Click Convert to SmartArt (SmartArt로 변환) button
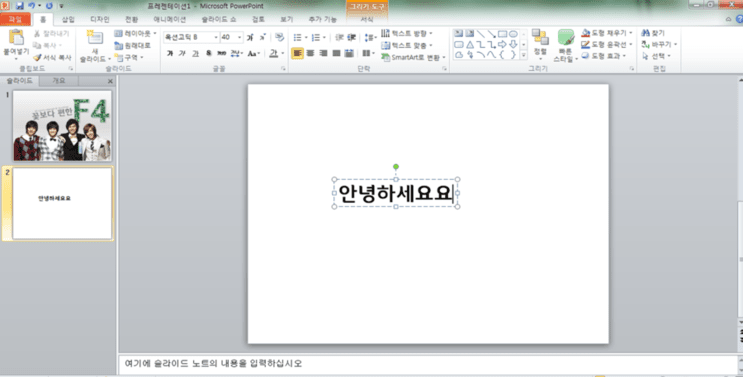 pyautogui.click(x=413, y=57)
